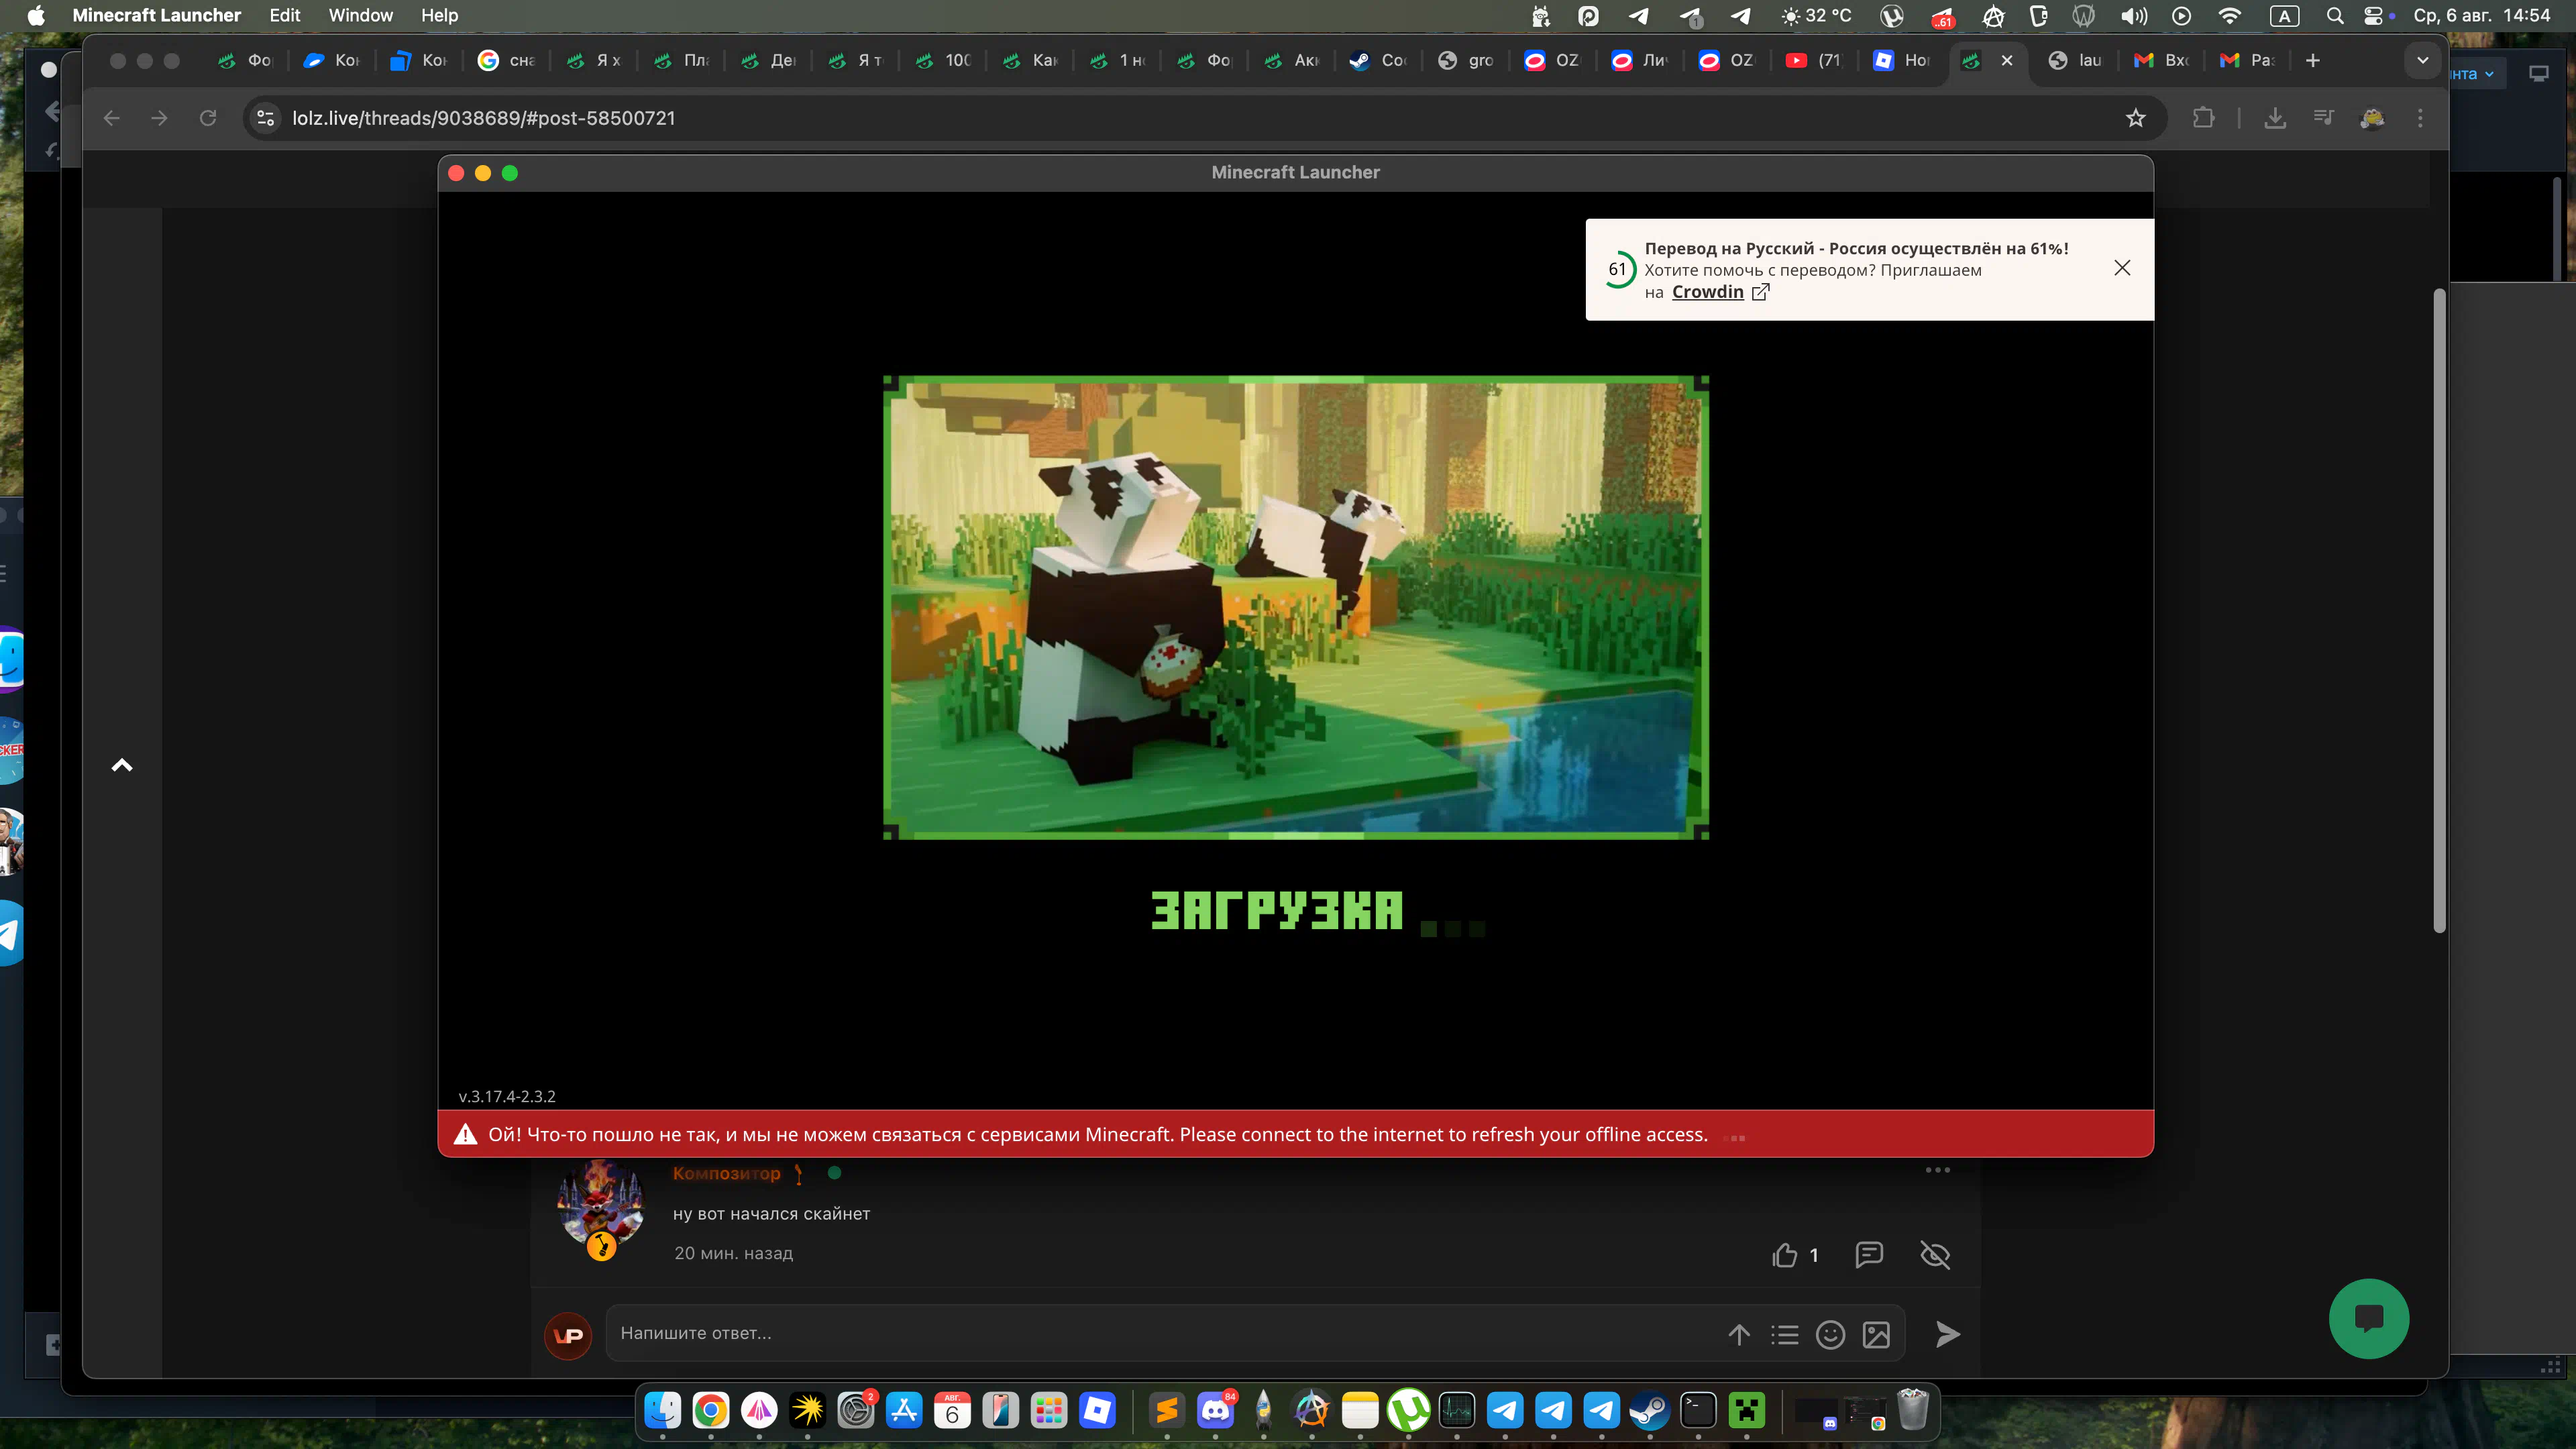
Task: Bookmark this page with the star icon
Action: coord(2136,118)
